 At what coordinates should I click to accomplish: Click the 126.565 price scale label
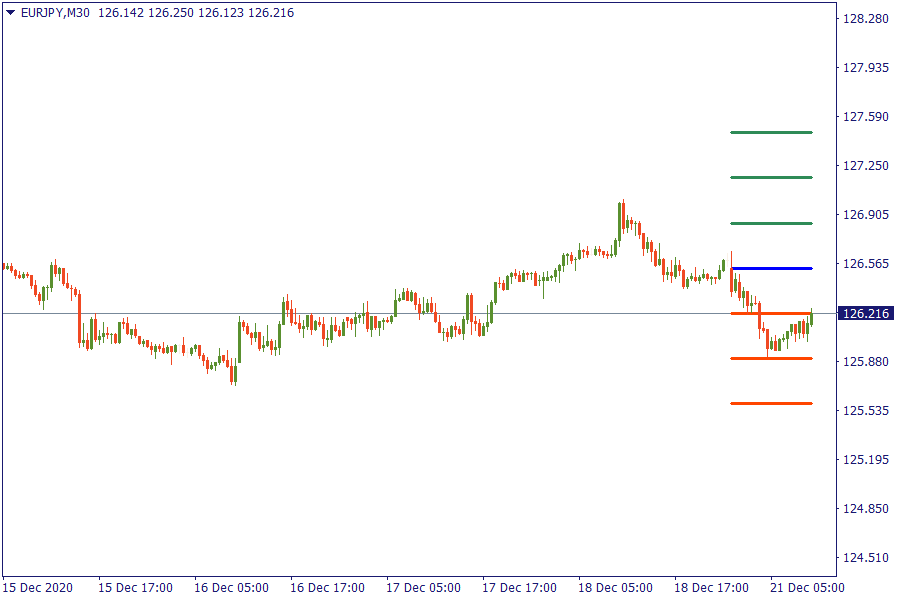(866, 264)
